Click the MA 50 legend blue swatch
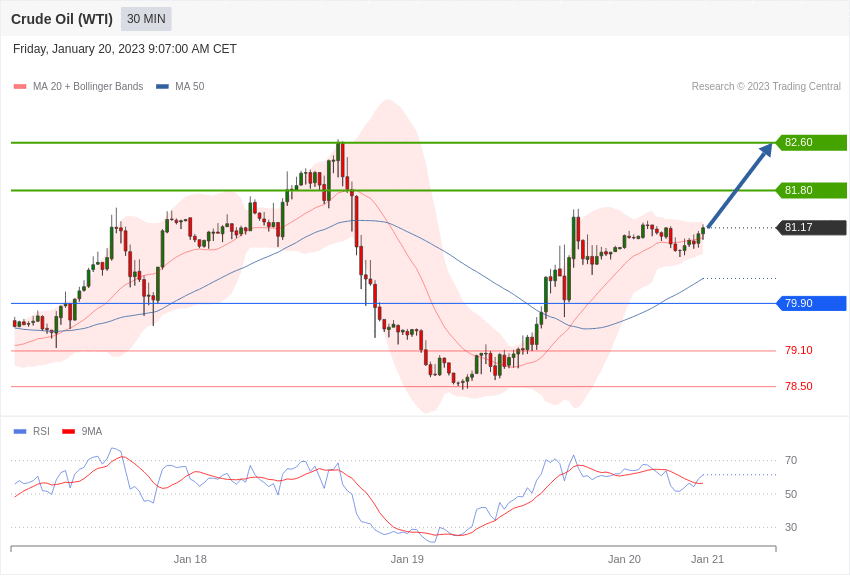850x576 pixels. coord(162,87)
